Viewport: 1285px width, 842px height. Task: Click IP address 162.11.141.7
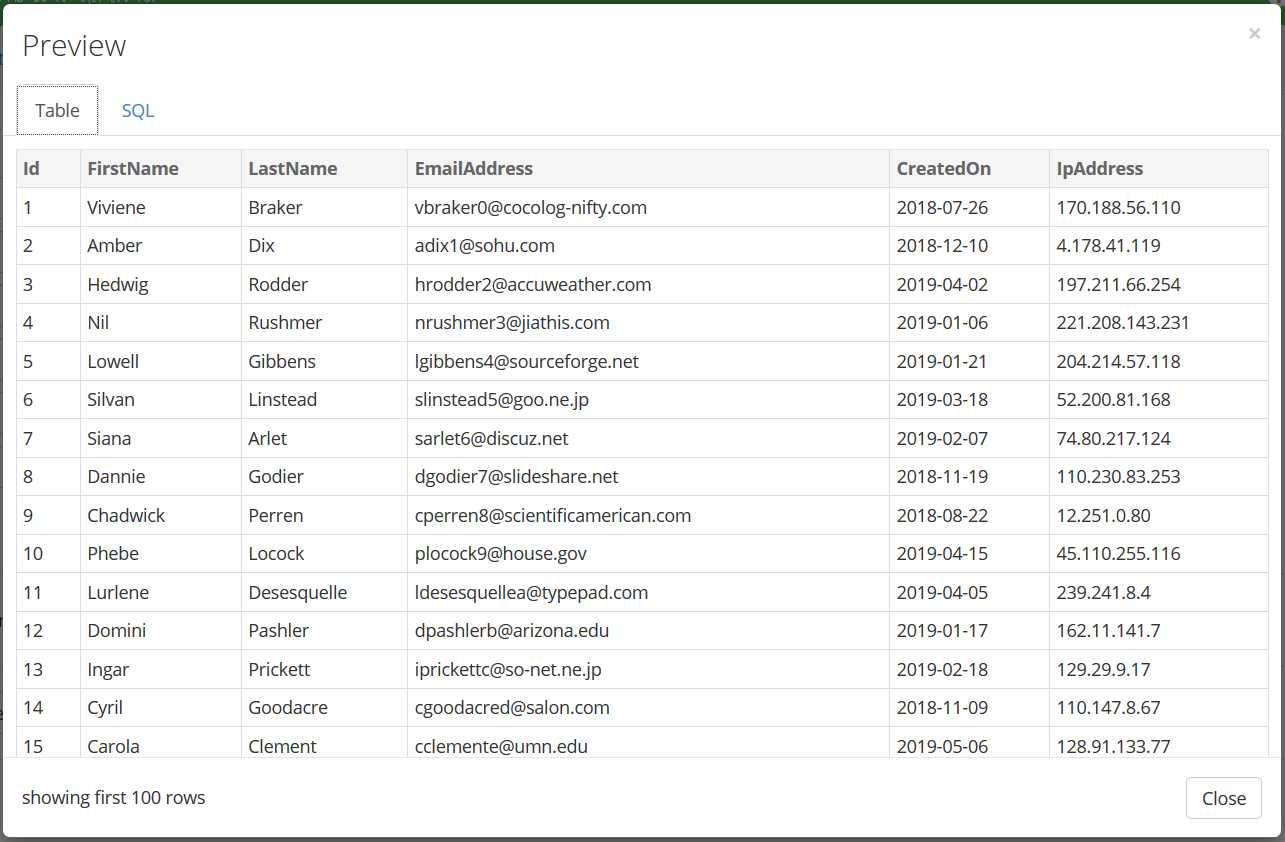(1108, 631)
